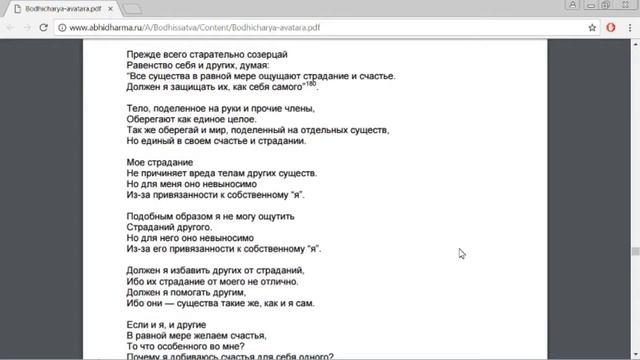This screenshot has width=640, height=360.
Task: Click the line "Мое страдание"
Action: click(160, 162)
